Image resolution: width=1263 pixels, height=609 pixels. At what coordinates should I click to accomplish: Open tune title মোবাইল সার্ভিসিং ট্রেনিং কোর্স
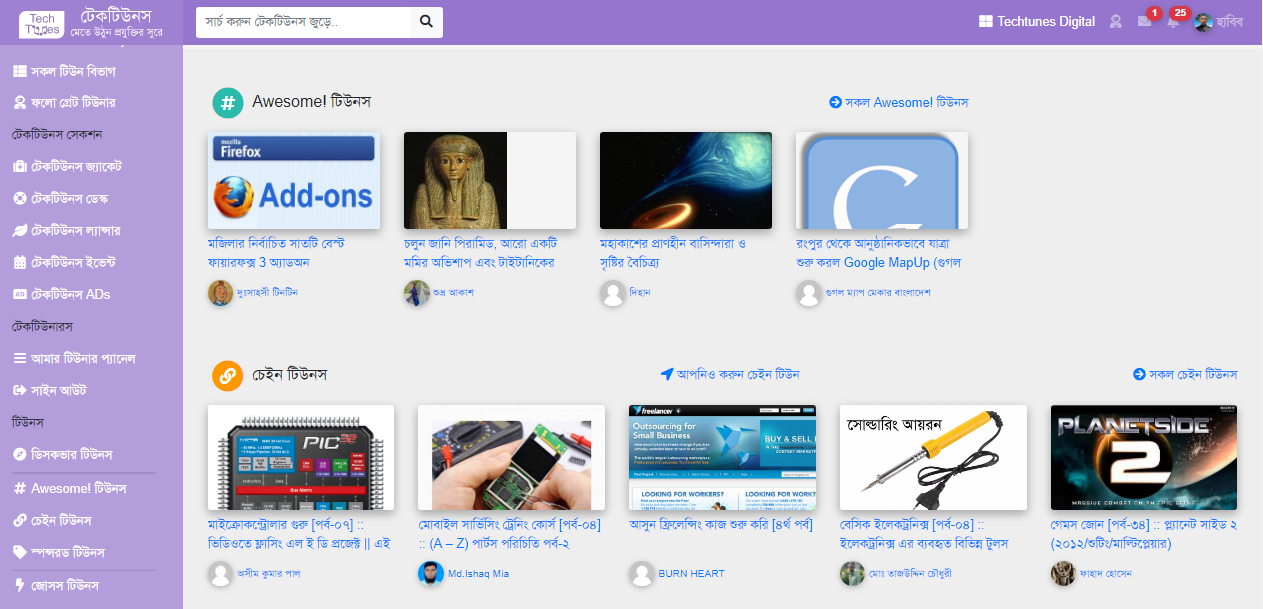coord(509,534)
